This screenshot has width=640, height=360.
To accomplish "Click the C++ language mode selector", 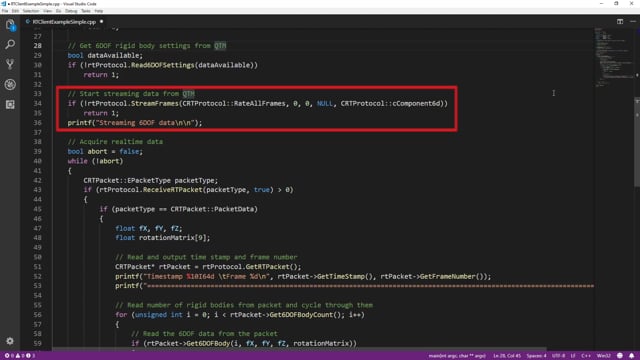I will (x=586, y=356).
